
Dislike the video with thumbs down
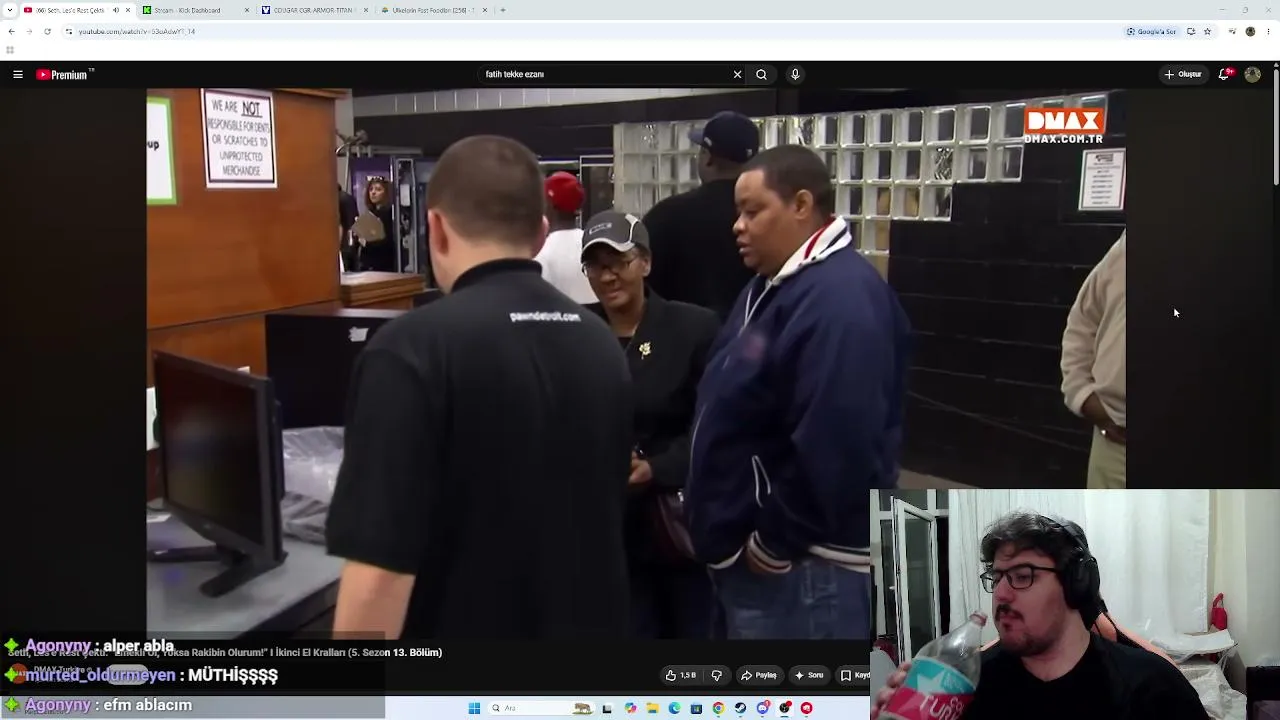pyautogui.click(x=716, y=675)
